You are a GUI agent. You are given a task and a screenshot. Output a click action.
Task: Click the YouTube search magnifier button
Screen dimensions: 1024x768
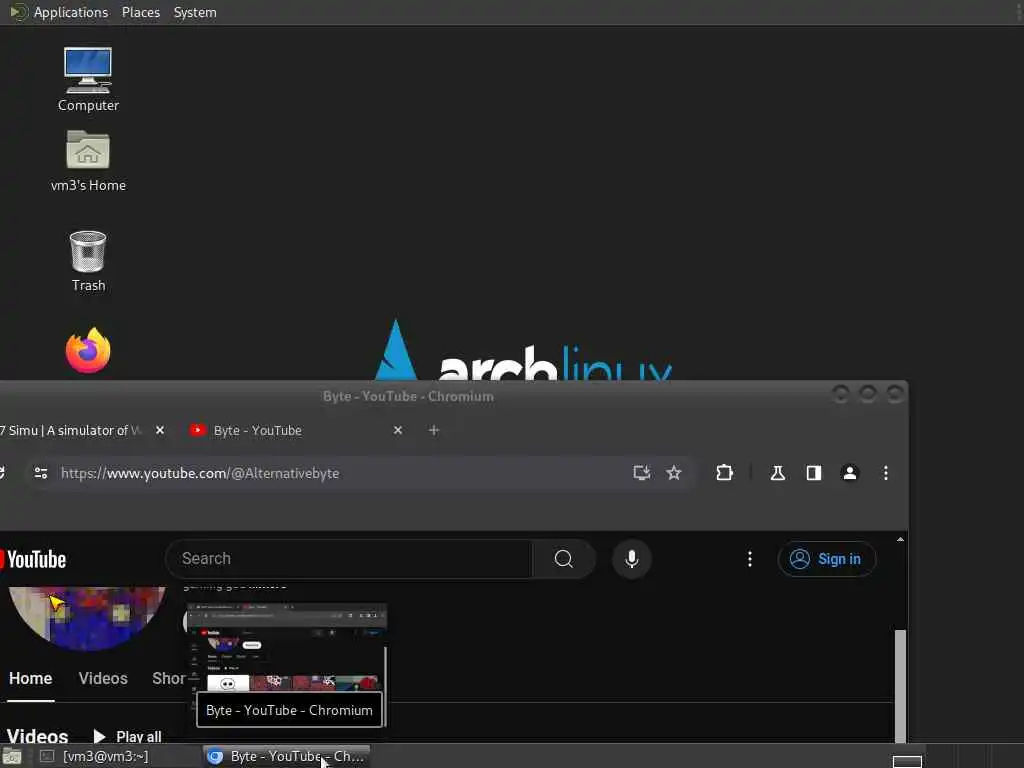(564, 559)
